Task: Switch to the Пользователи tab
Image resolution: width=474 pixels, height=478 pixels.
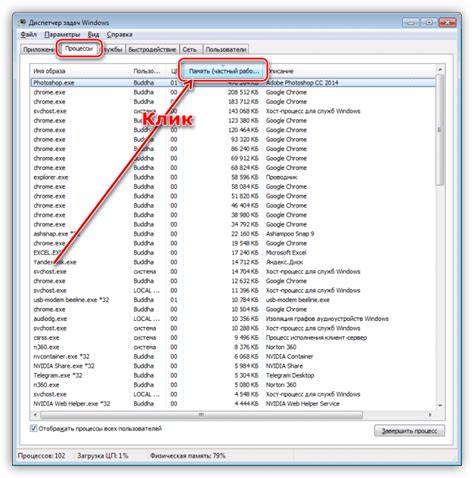Action: 226,49
